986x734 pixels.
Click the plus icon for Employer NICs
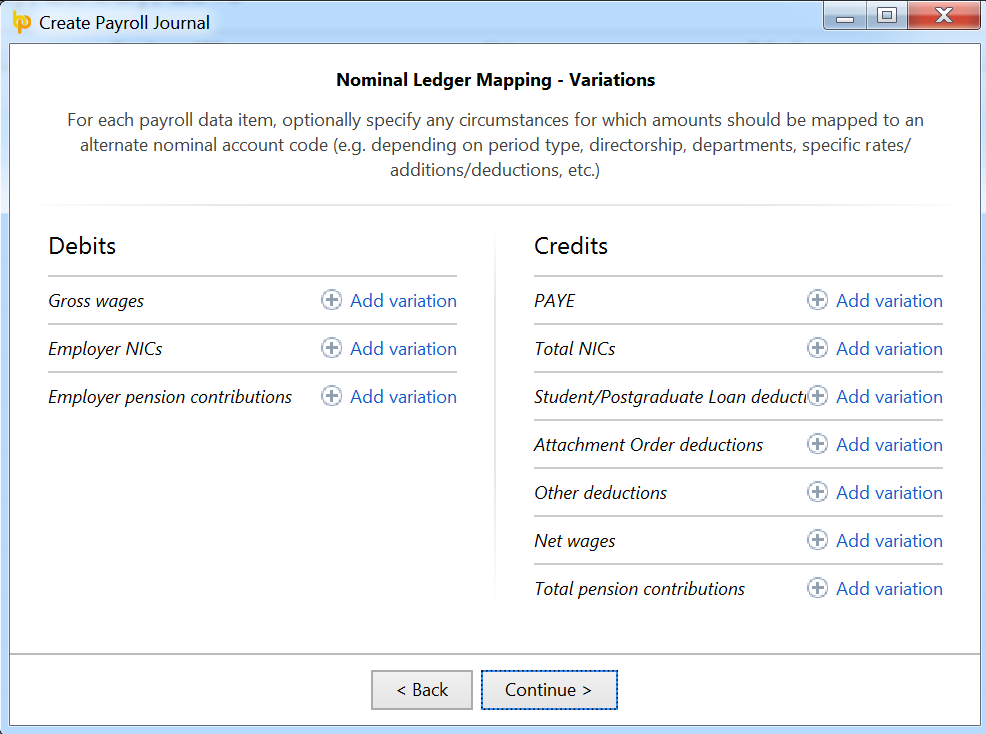331,349
